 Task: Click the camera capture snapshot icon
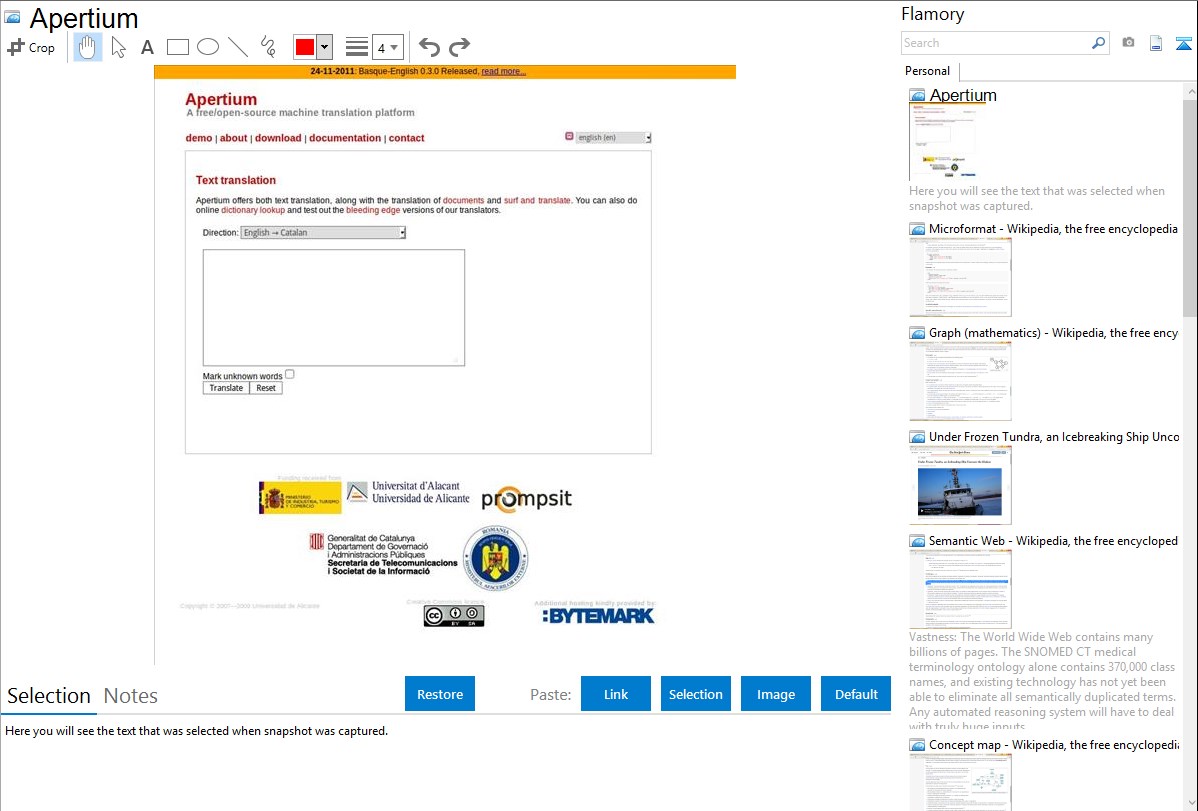tap(1128, 43)
